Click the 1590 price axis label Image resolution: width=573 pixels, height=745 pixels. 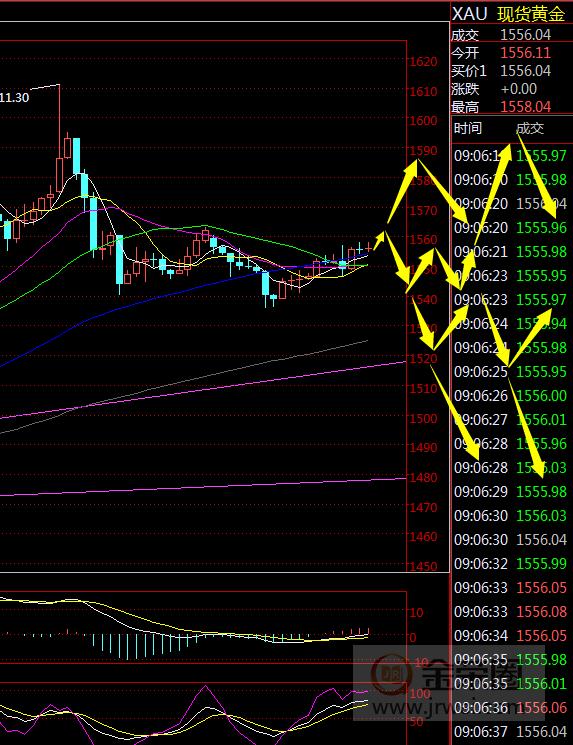click(423, 151)
